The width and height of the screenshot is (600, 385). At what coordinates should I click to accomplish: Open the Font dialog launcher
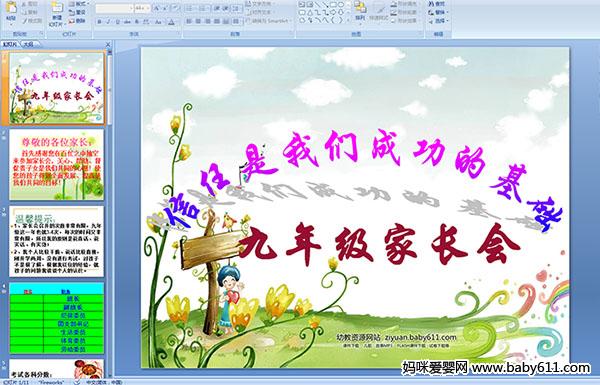pos(179,33)
